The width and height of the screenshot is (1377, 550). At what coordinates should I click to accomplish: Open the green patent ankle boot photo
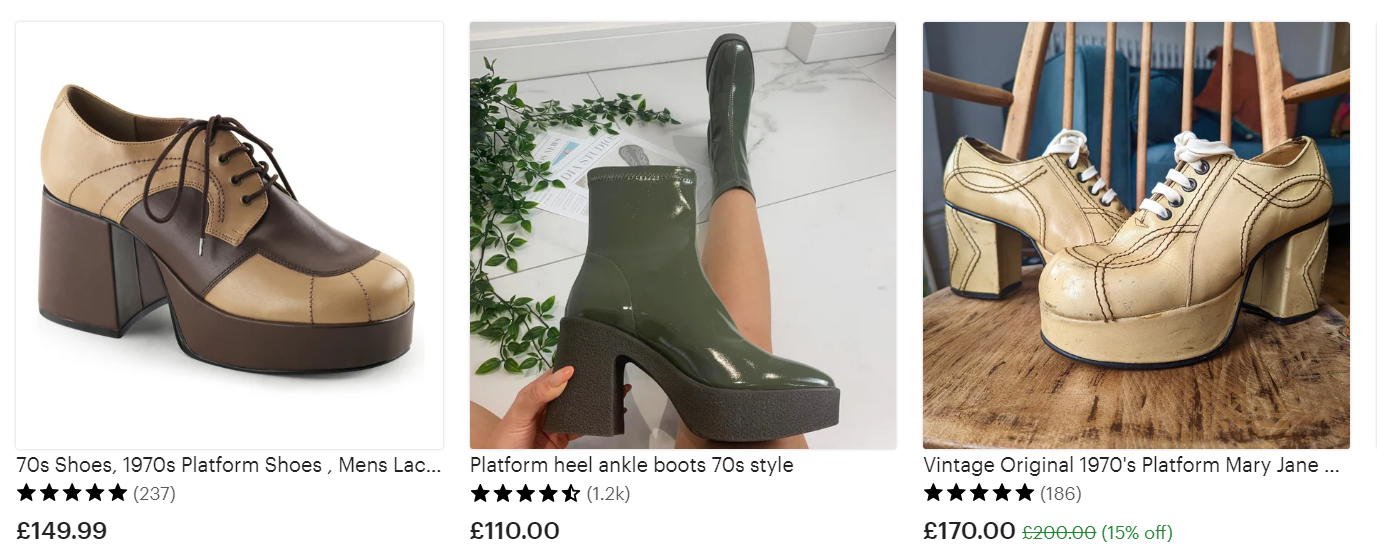coord(683,235)
